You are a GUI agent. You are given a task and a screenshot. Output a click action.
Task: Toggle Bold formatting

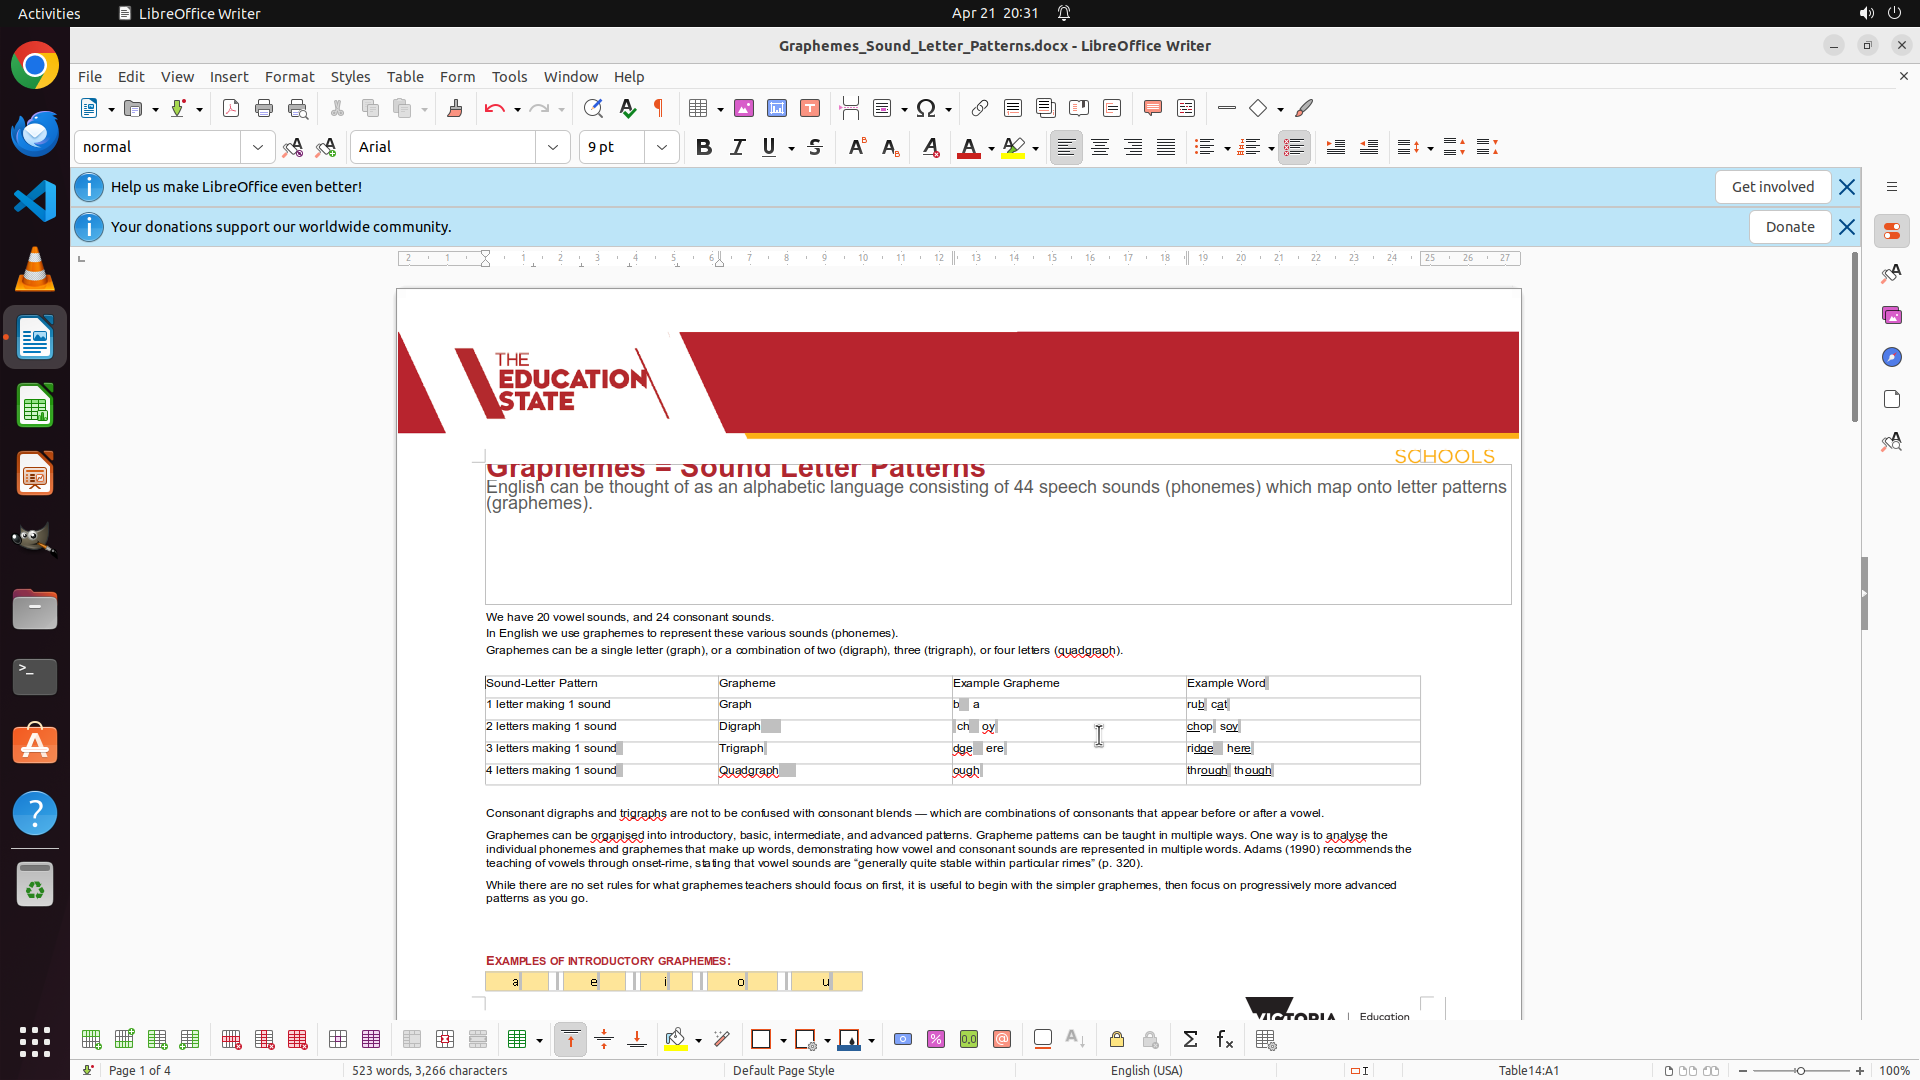704,147
